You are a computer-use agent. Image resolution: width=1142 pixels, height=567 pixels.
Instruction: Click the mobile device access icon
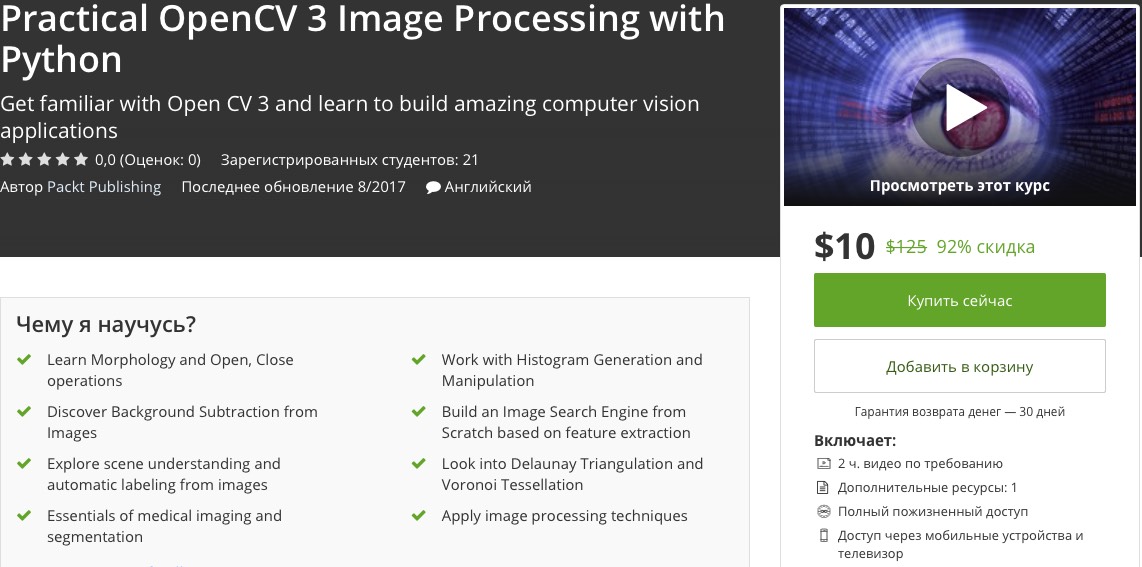tap(824, 536)
